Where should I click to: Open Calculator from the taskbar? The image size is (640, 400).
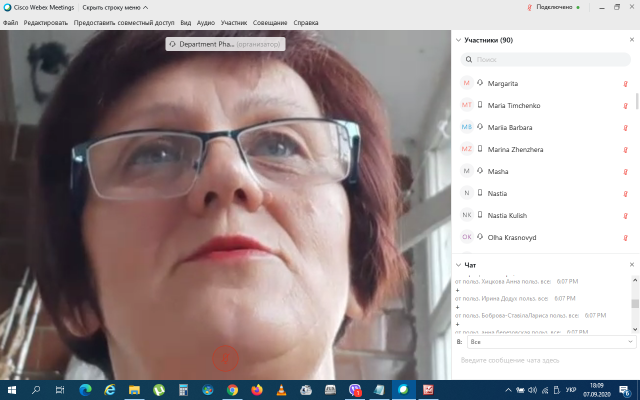tap(183, 390)
